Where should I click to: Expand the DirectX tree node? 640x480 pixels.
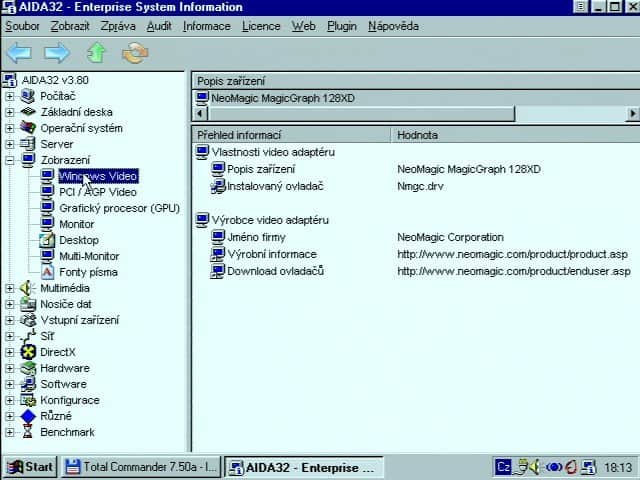tap(9, 352)
